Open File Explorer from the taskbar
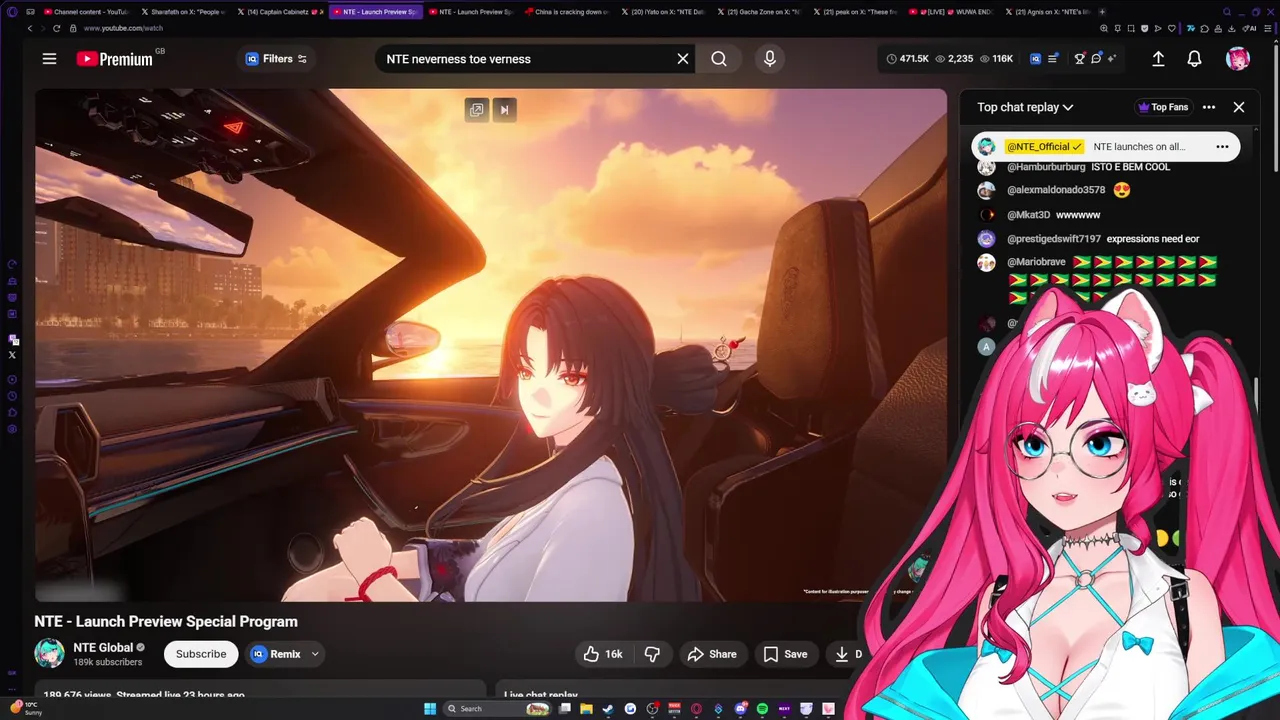 point(586,709)
